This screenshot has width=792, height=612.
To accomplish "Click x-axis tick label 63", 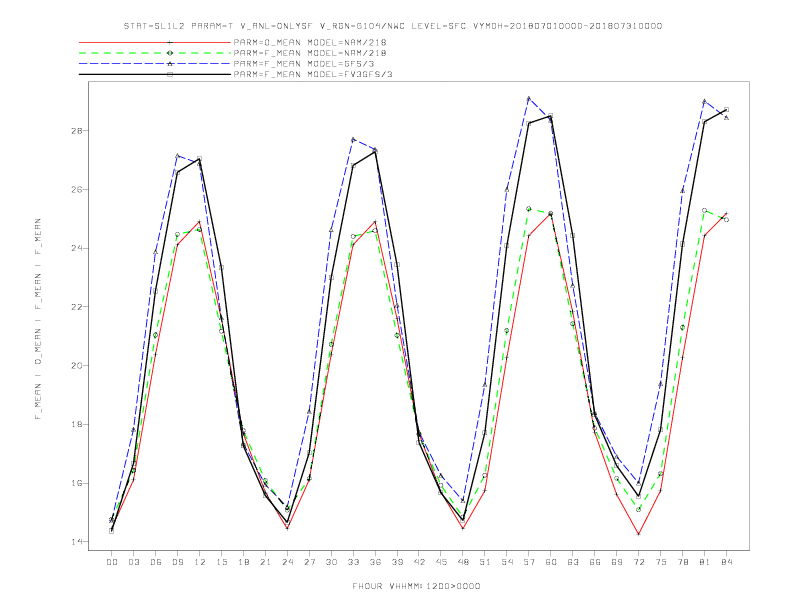I will pos(573,562).
